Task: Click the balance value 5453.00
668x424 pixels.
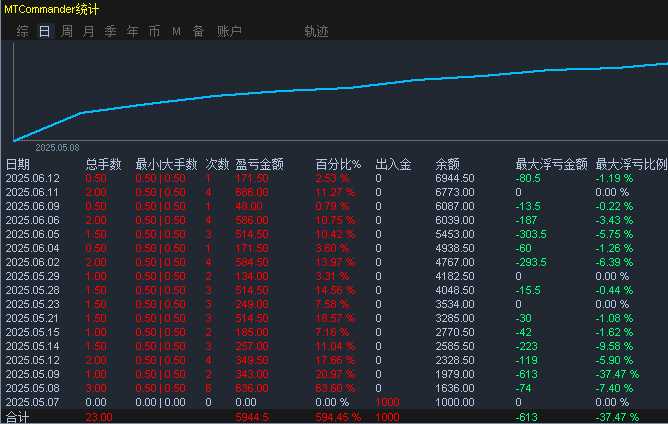Action: [455, 234]
